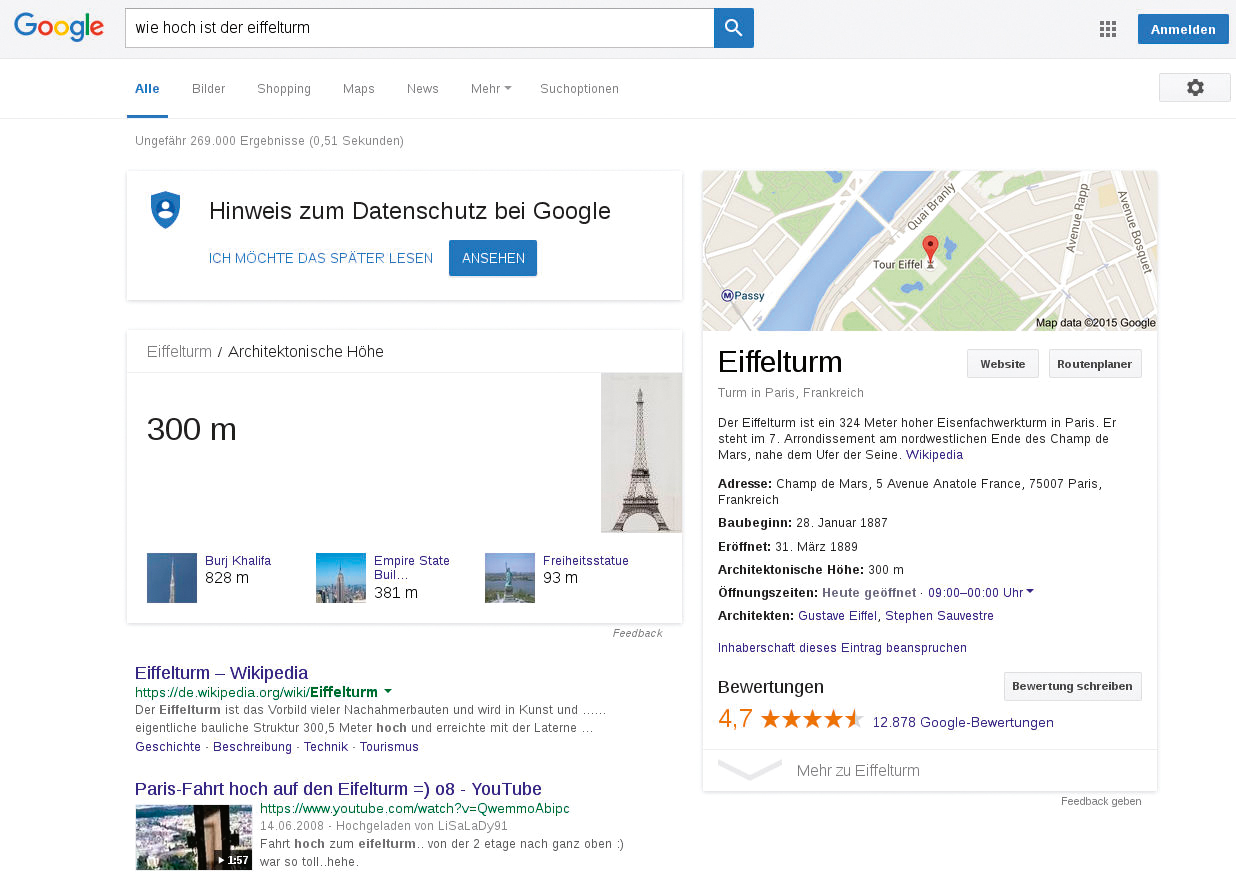Click the Passy metro station icon
Viewport: 1236px width, 882px height.
pyautogui.click(x=728, y=295)
